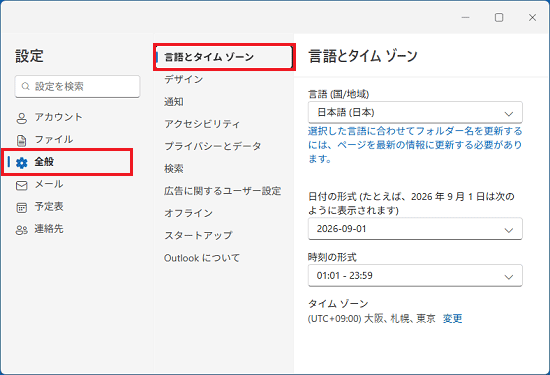
Task: Close the settings window
Action: tap(532, 18)
